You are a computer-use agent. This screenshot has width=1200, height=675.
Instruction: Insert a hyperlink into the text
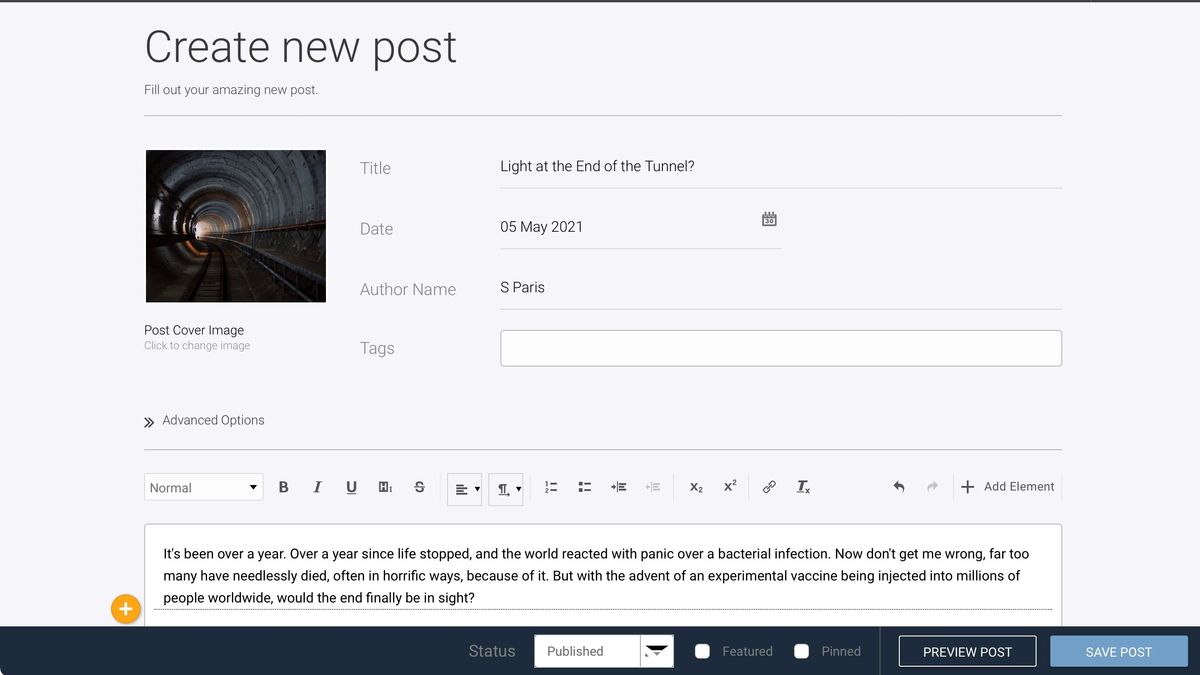[768, 487]
